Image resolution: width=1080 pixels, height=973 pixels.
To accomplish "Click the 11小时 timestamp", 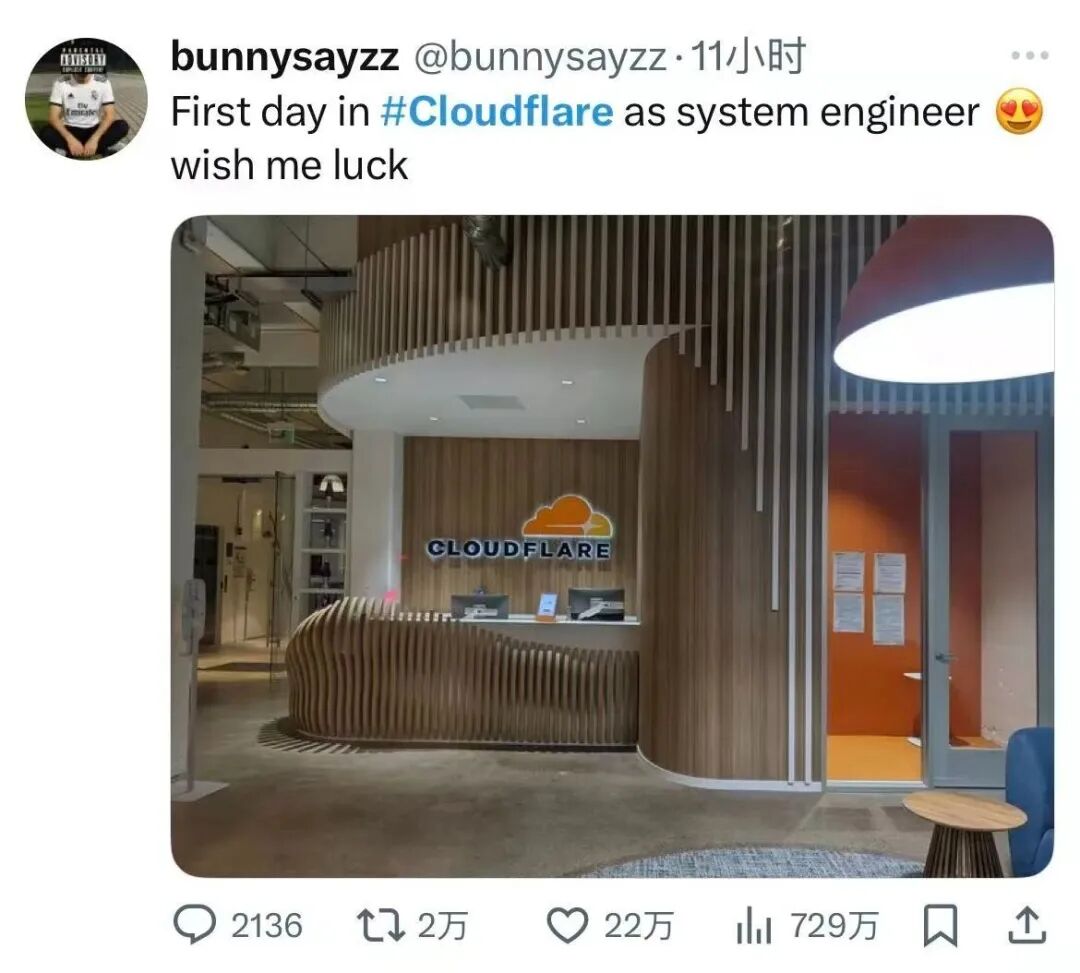I will click(747, 56).
